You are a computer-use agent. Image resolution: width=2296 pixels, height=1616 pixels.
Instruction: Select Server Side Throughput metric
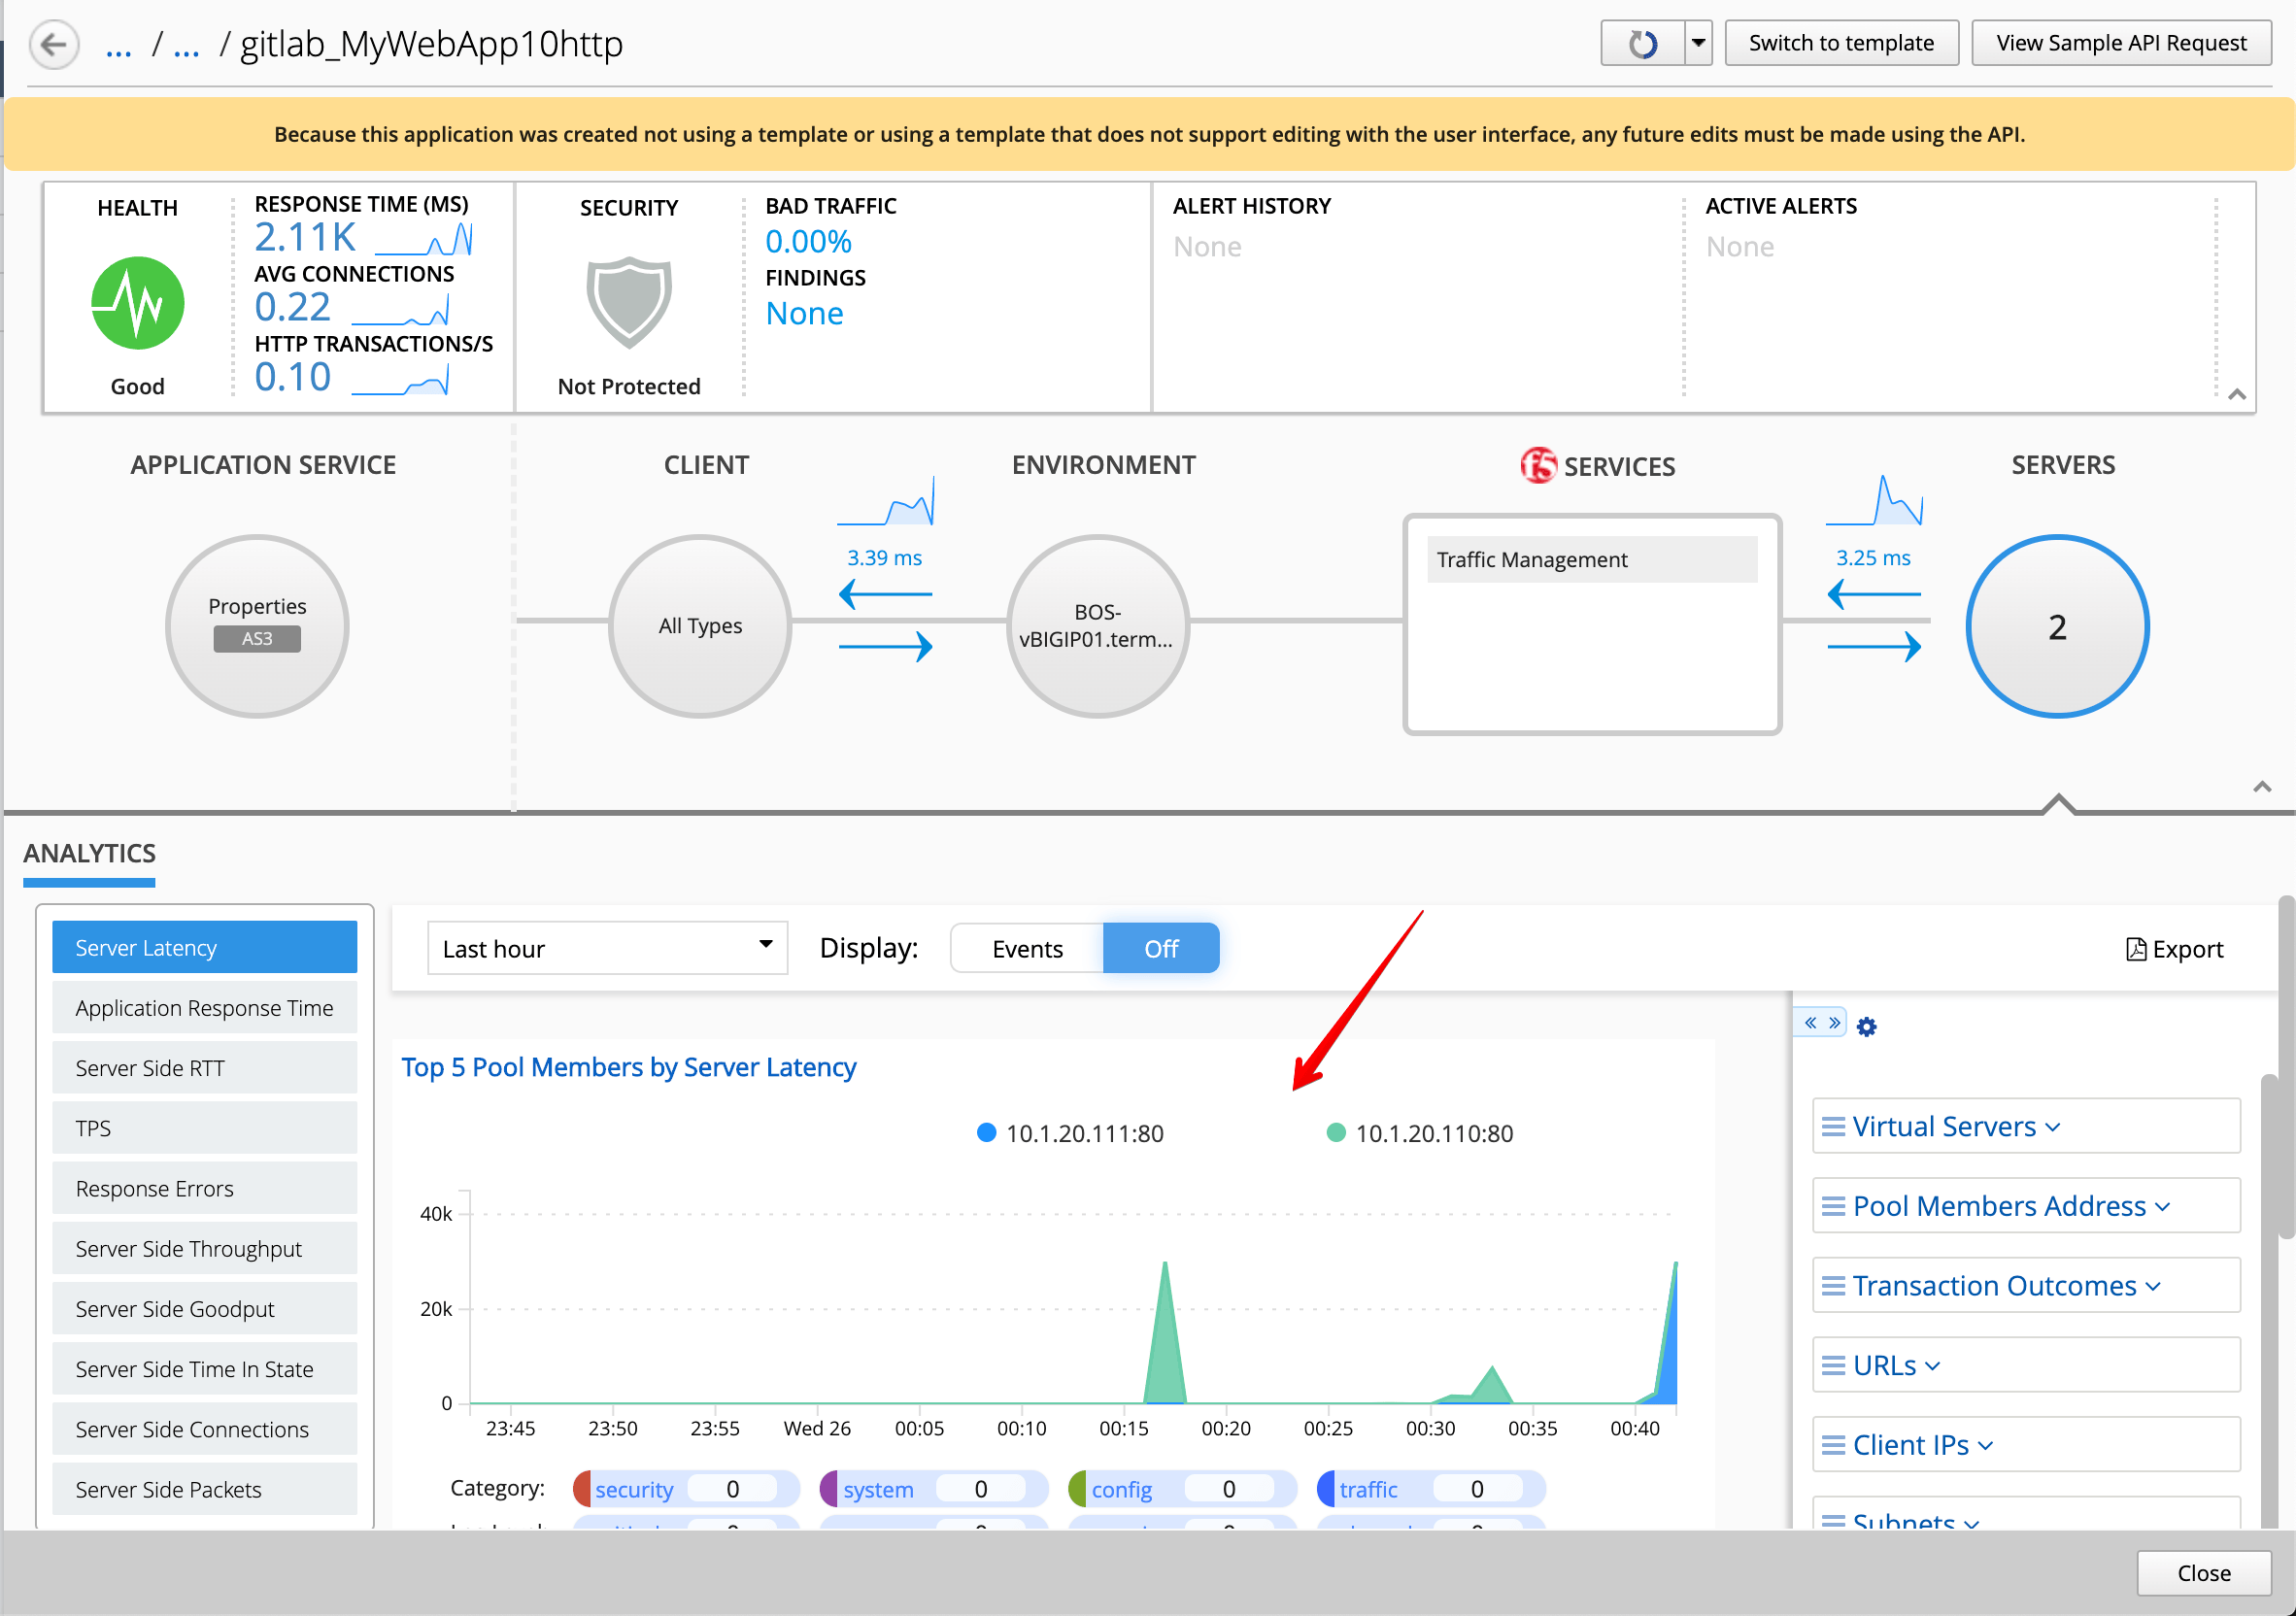click(205, 1249)
